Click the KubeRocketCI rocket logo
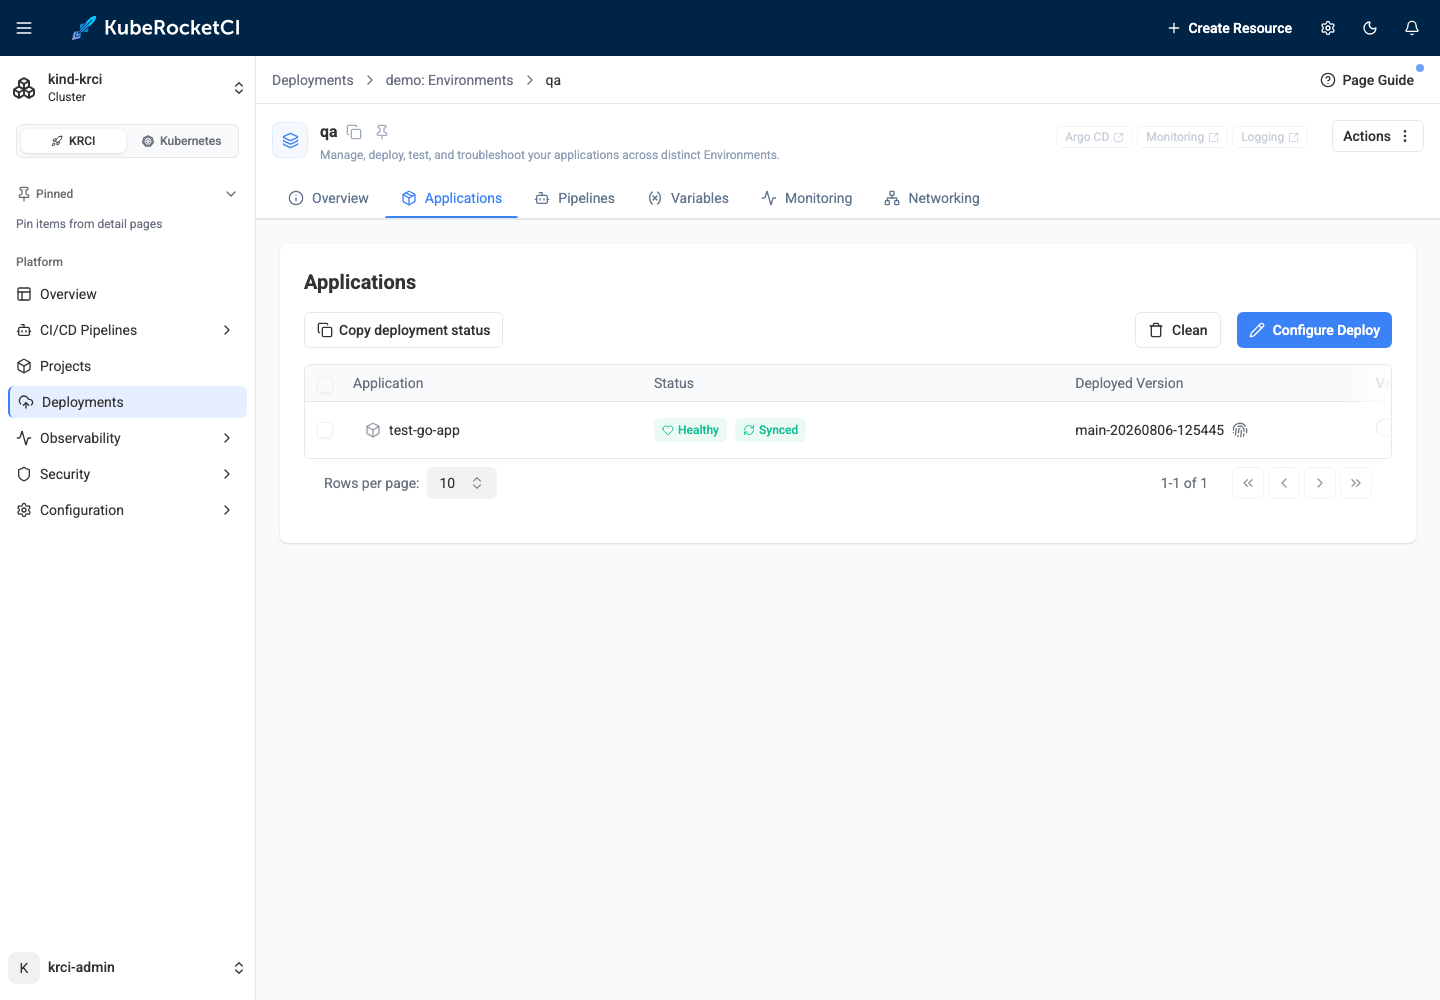The image size is (1440, 1000). [84, 28]
